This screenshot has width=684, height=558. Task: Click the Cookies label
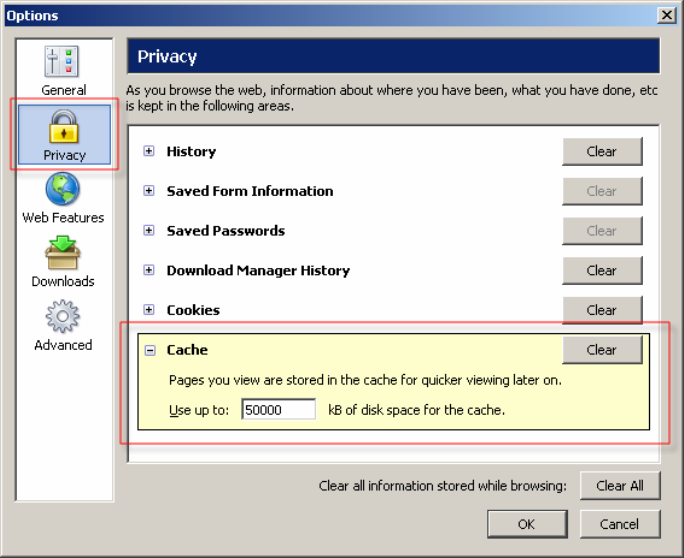pyautogui.click(x=193, y=310)
